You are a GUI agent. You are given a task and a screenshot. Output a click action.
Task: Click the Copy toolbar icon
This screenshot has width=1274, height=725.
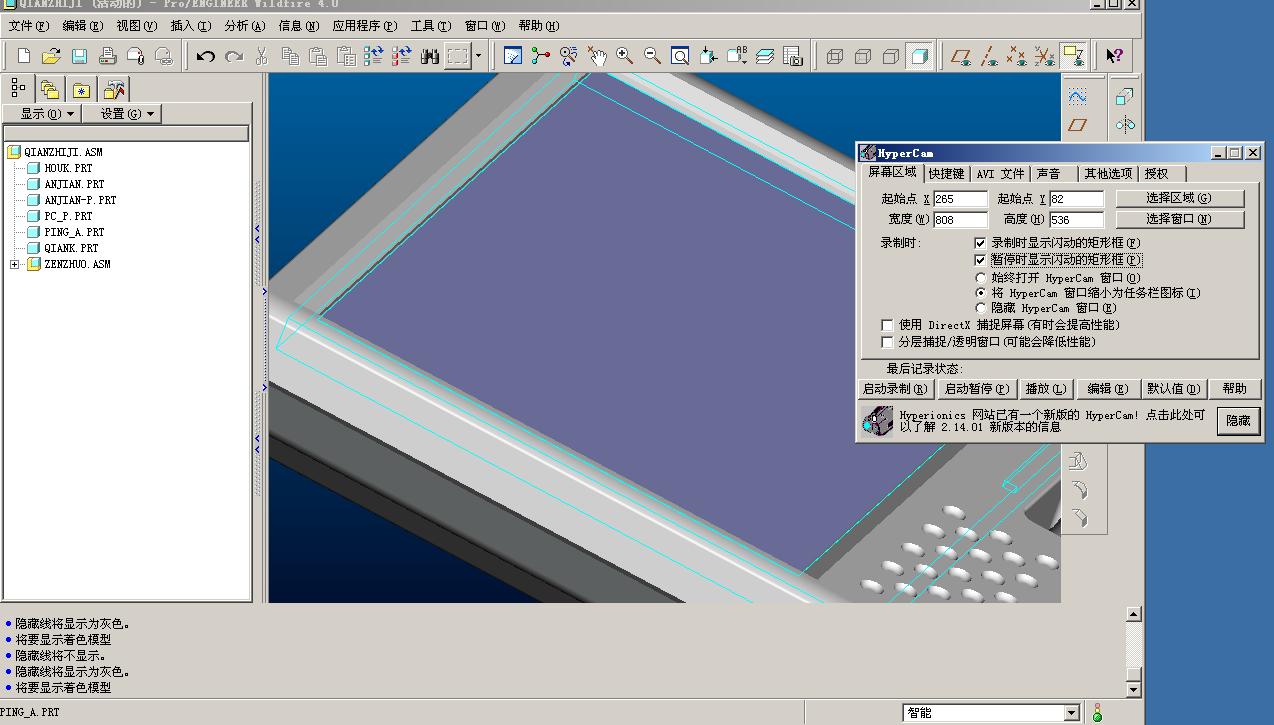289,56
